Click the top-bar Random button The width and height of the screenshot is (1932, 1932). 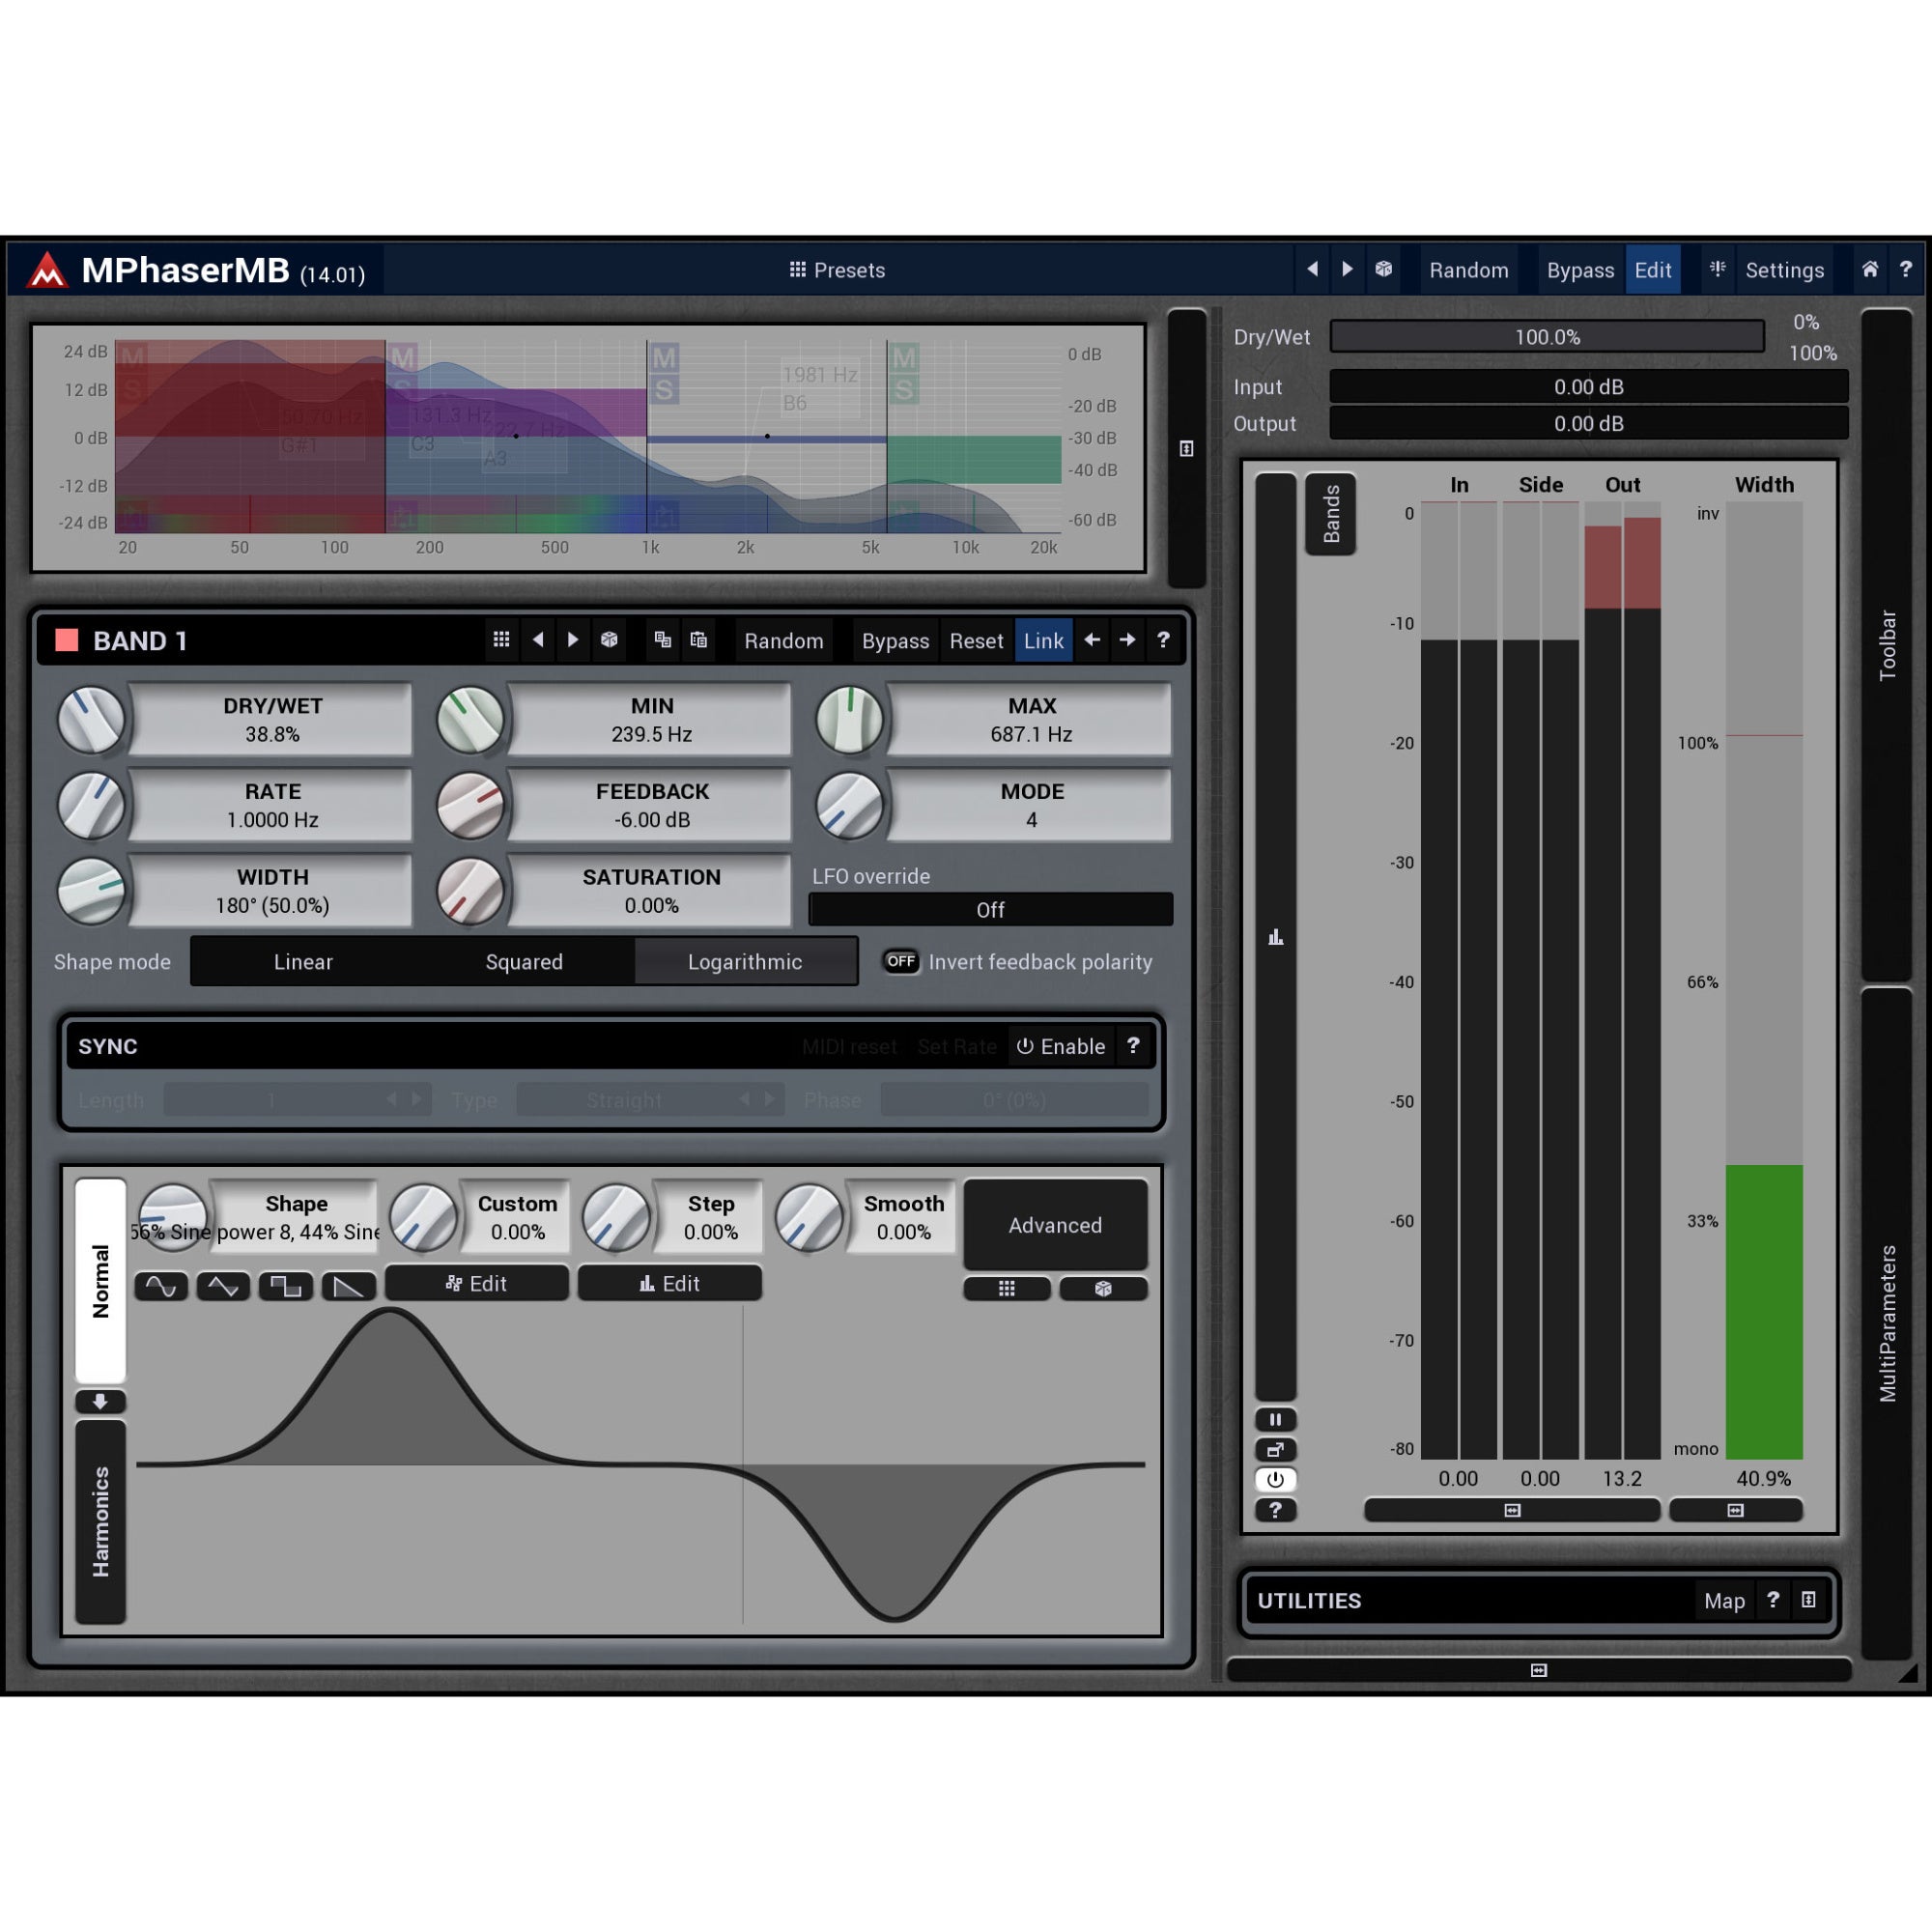1468,270
